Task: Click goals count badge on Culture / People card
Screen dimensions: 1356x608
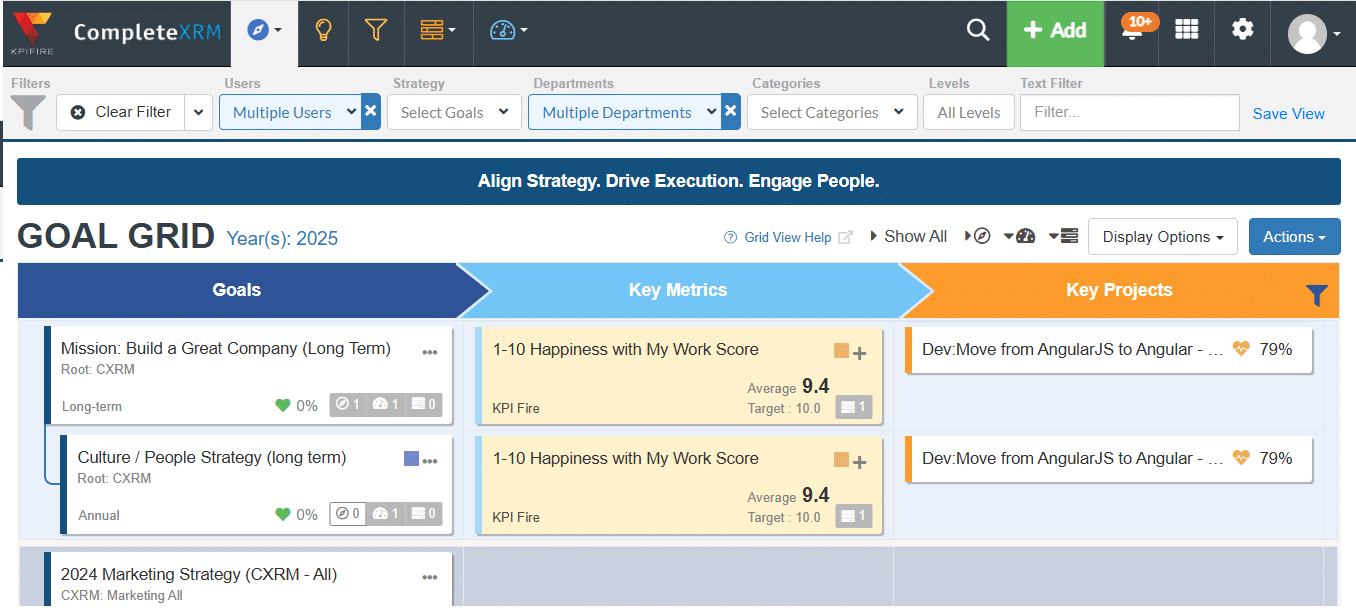Action: tap(347, 514)
